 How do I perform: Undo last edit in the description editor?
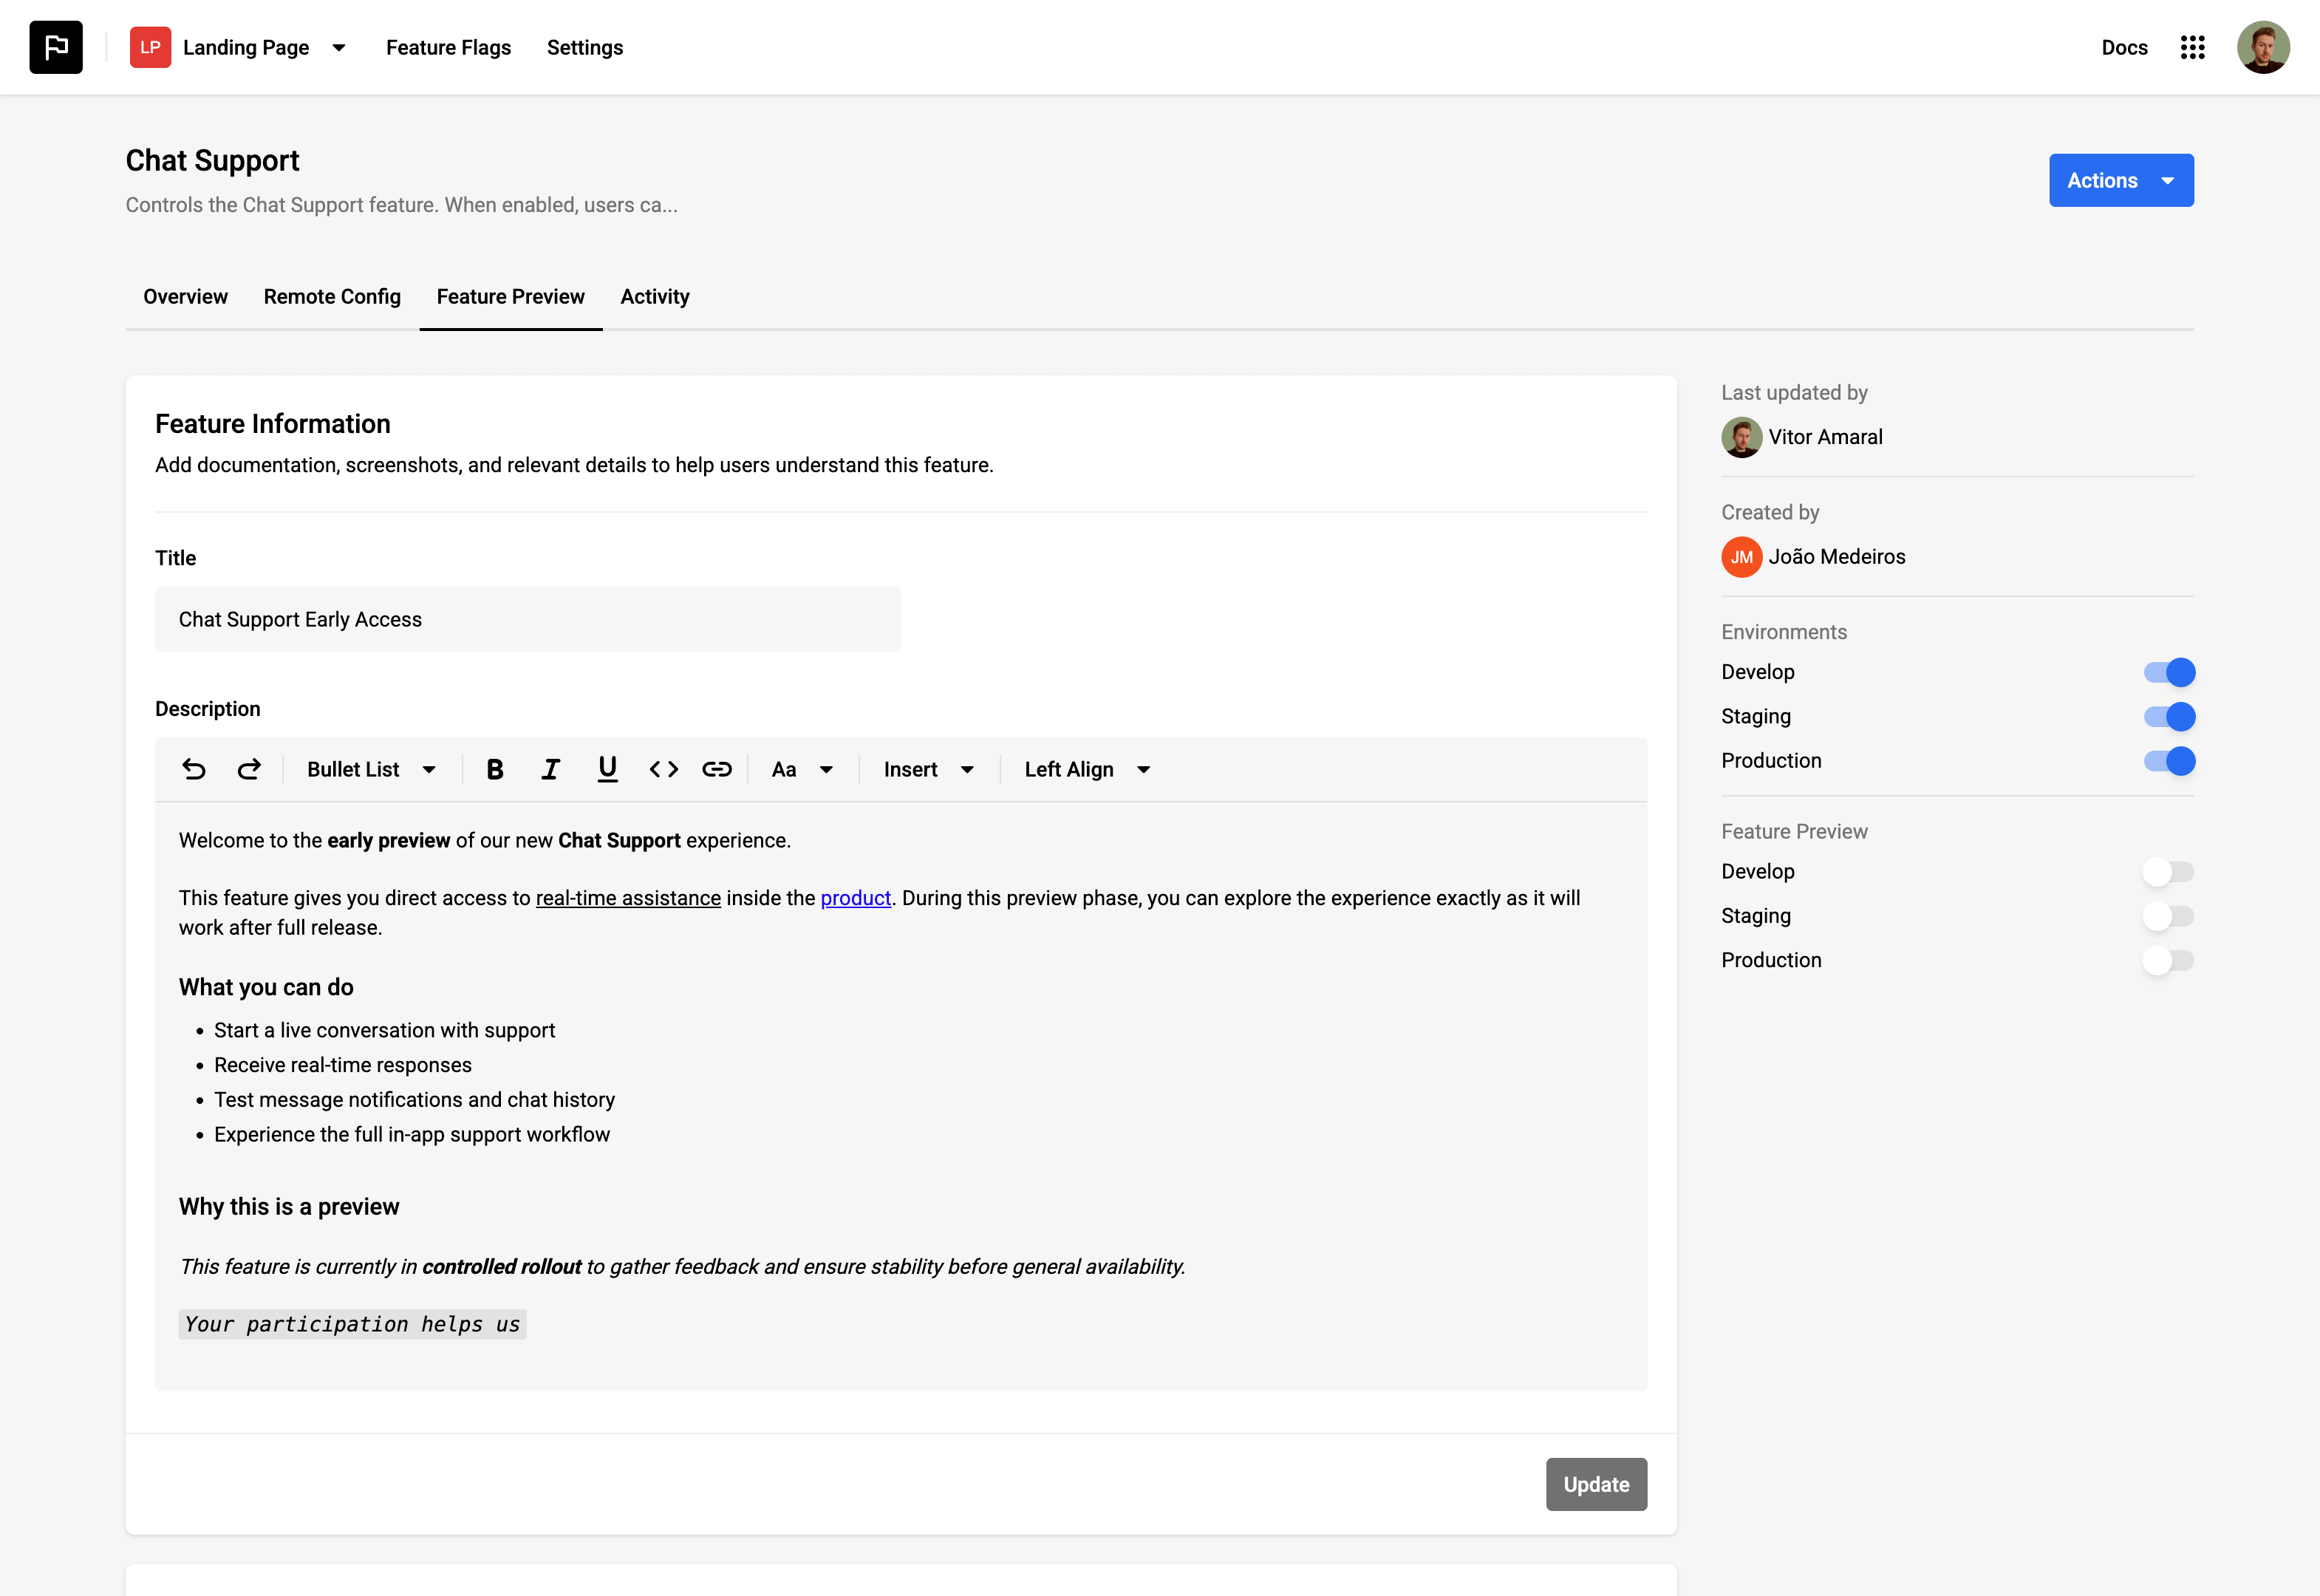point(195,769)
